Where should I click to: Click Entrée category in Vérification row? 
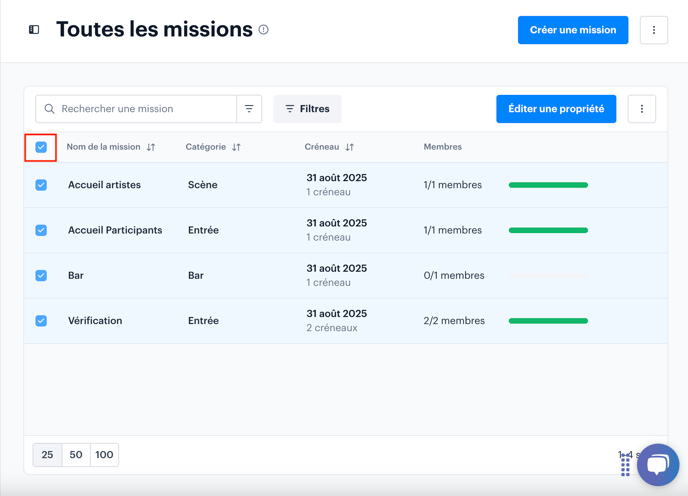click(x=203, y=320)
